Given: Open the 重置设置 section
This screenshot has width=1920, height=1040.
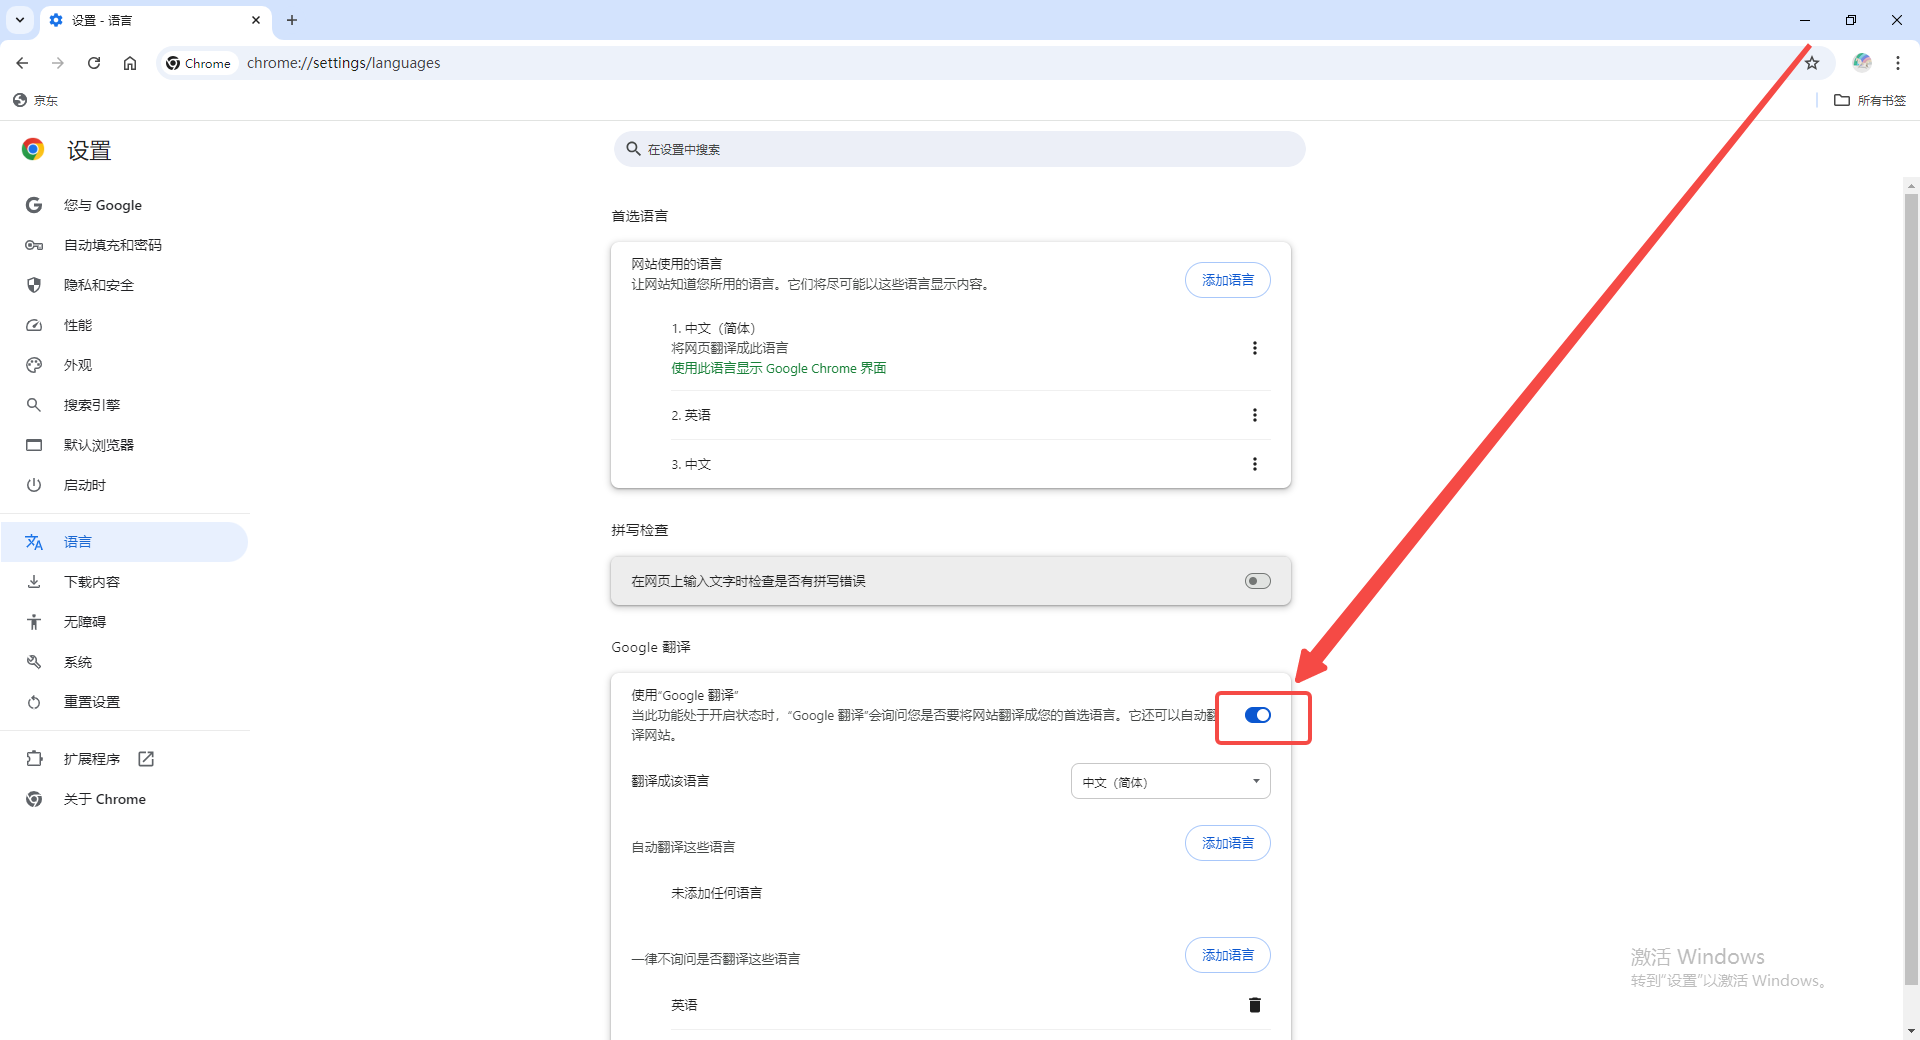Looking at the screenshot, I should click(125, 702).
